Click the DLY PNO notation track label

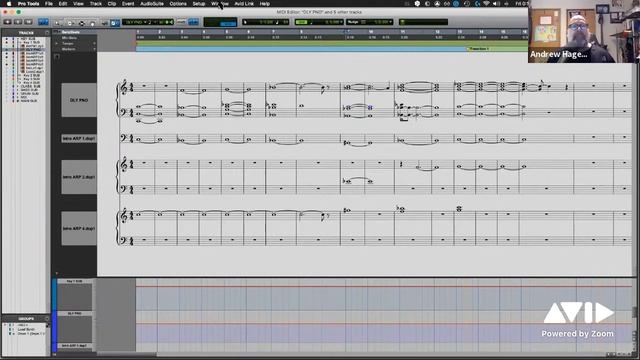point(79,100)
